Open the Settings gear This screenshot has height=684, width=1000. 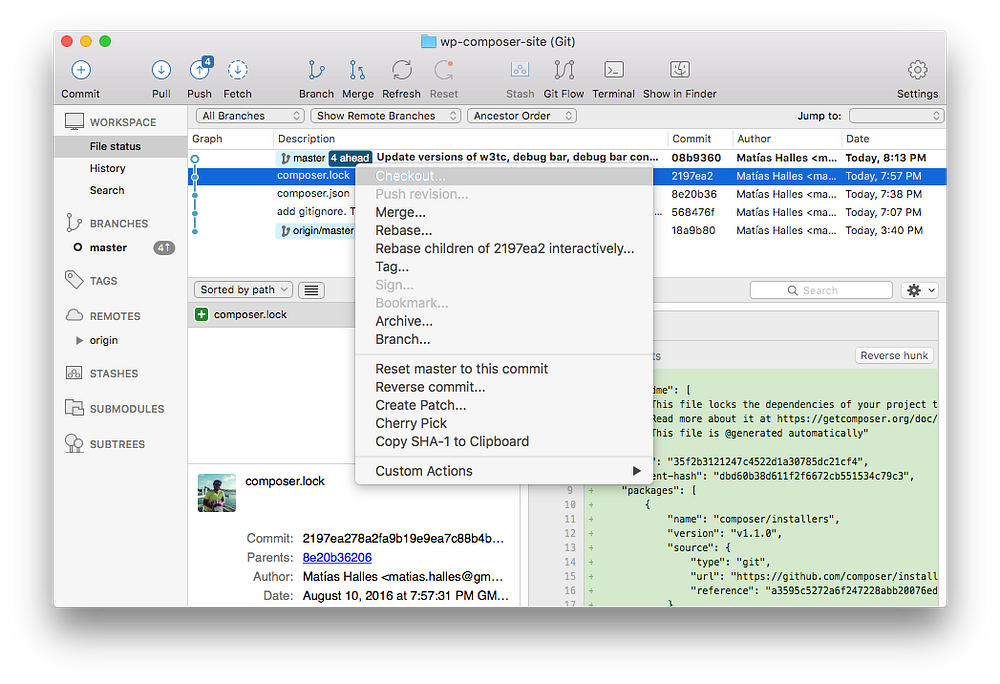pyautogui.click(x=918, y=70)
